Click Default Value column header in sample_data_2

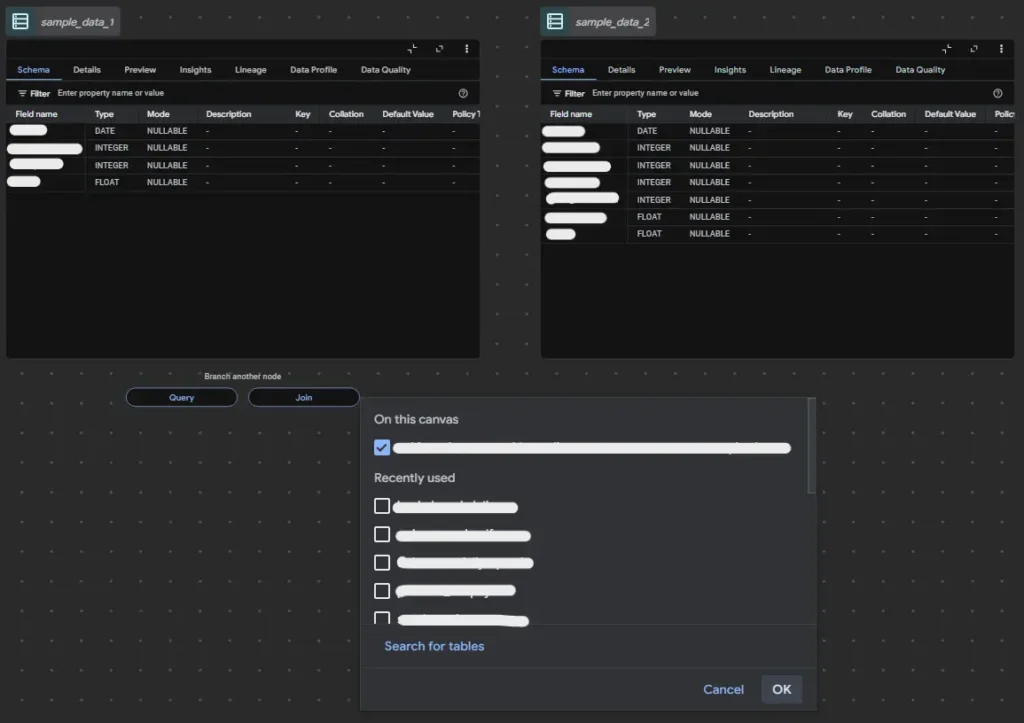coord(950,114)
